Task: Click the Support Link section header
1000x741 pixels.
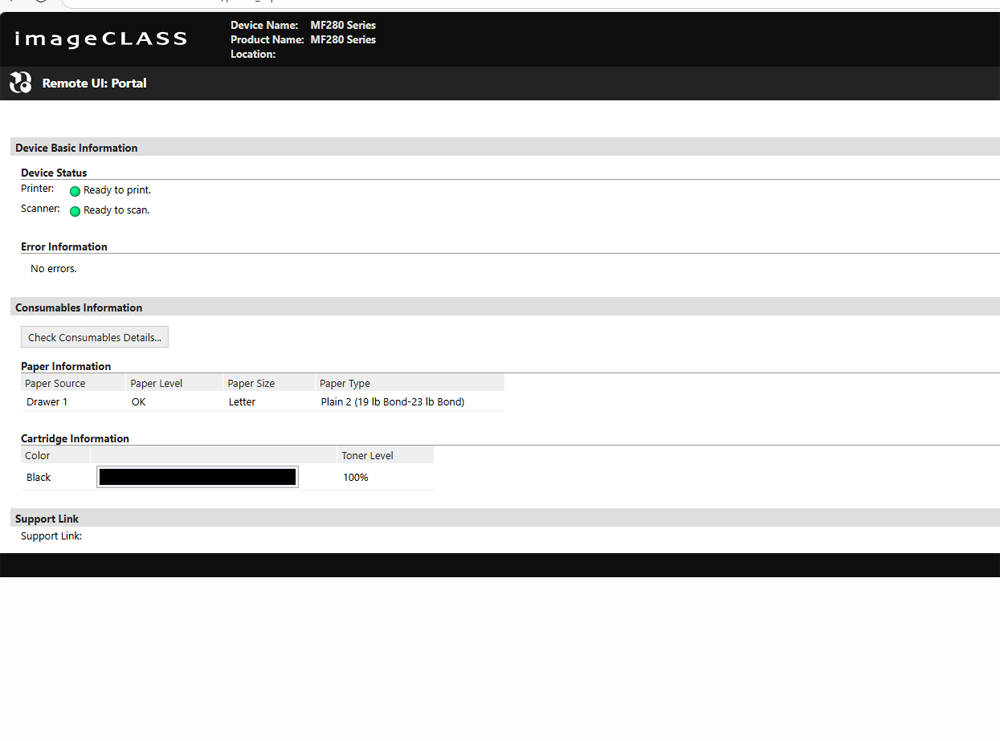Action: (x=47, y=519)
